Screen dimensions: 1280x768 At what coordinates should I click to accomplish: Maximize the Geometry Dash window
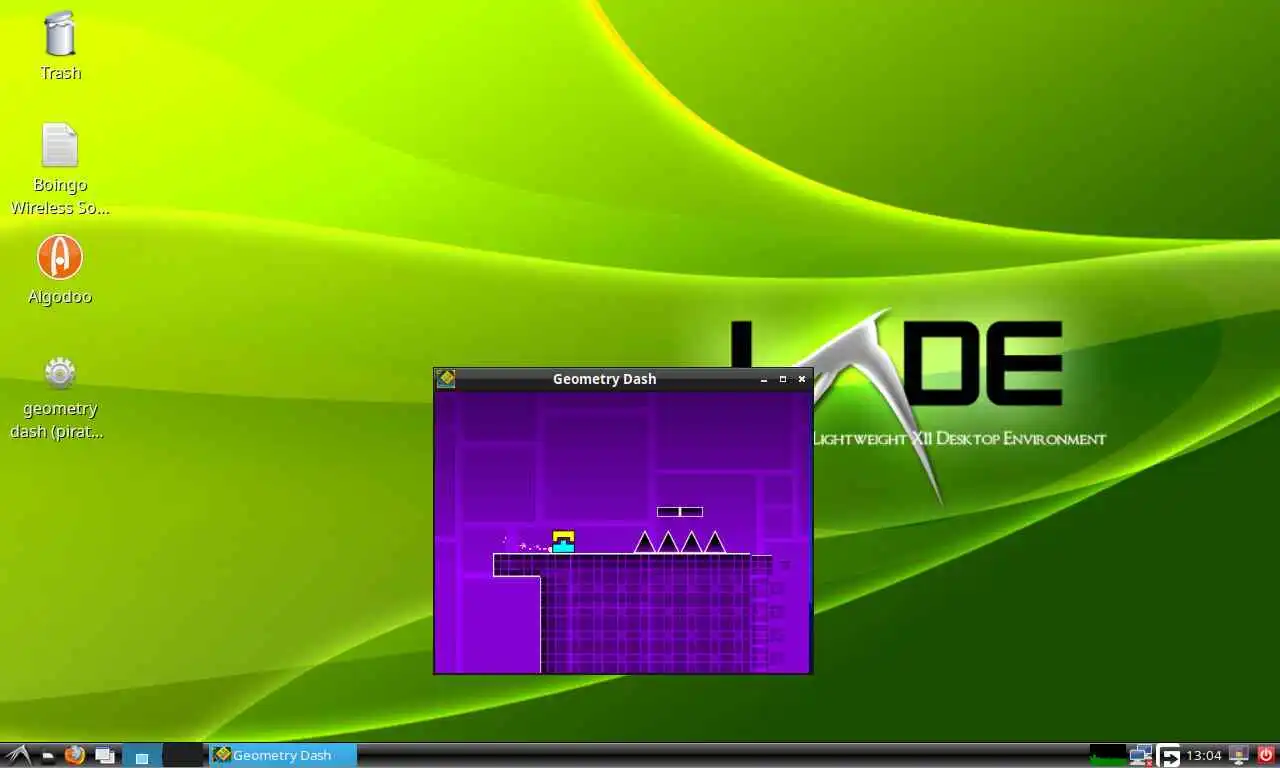(x=783, y=379)
